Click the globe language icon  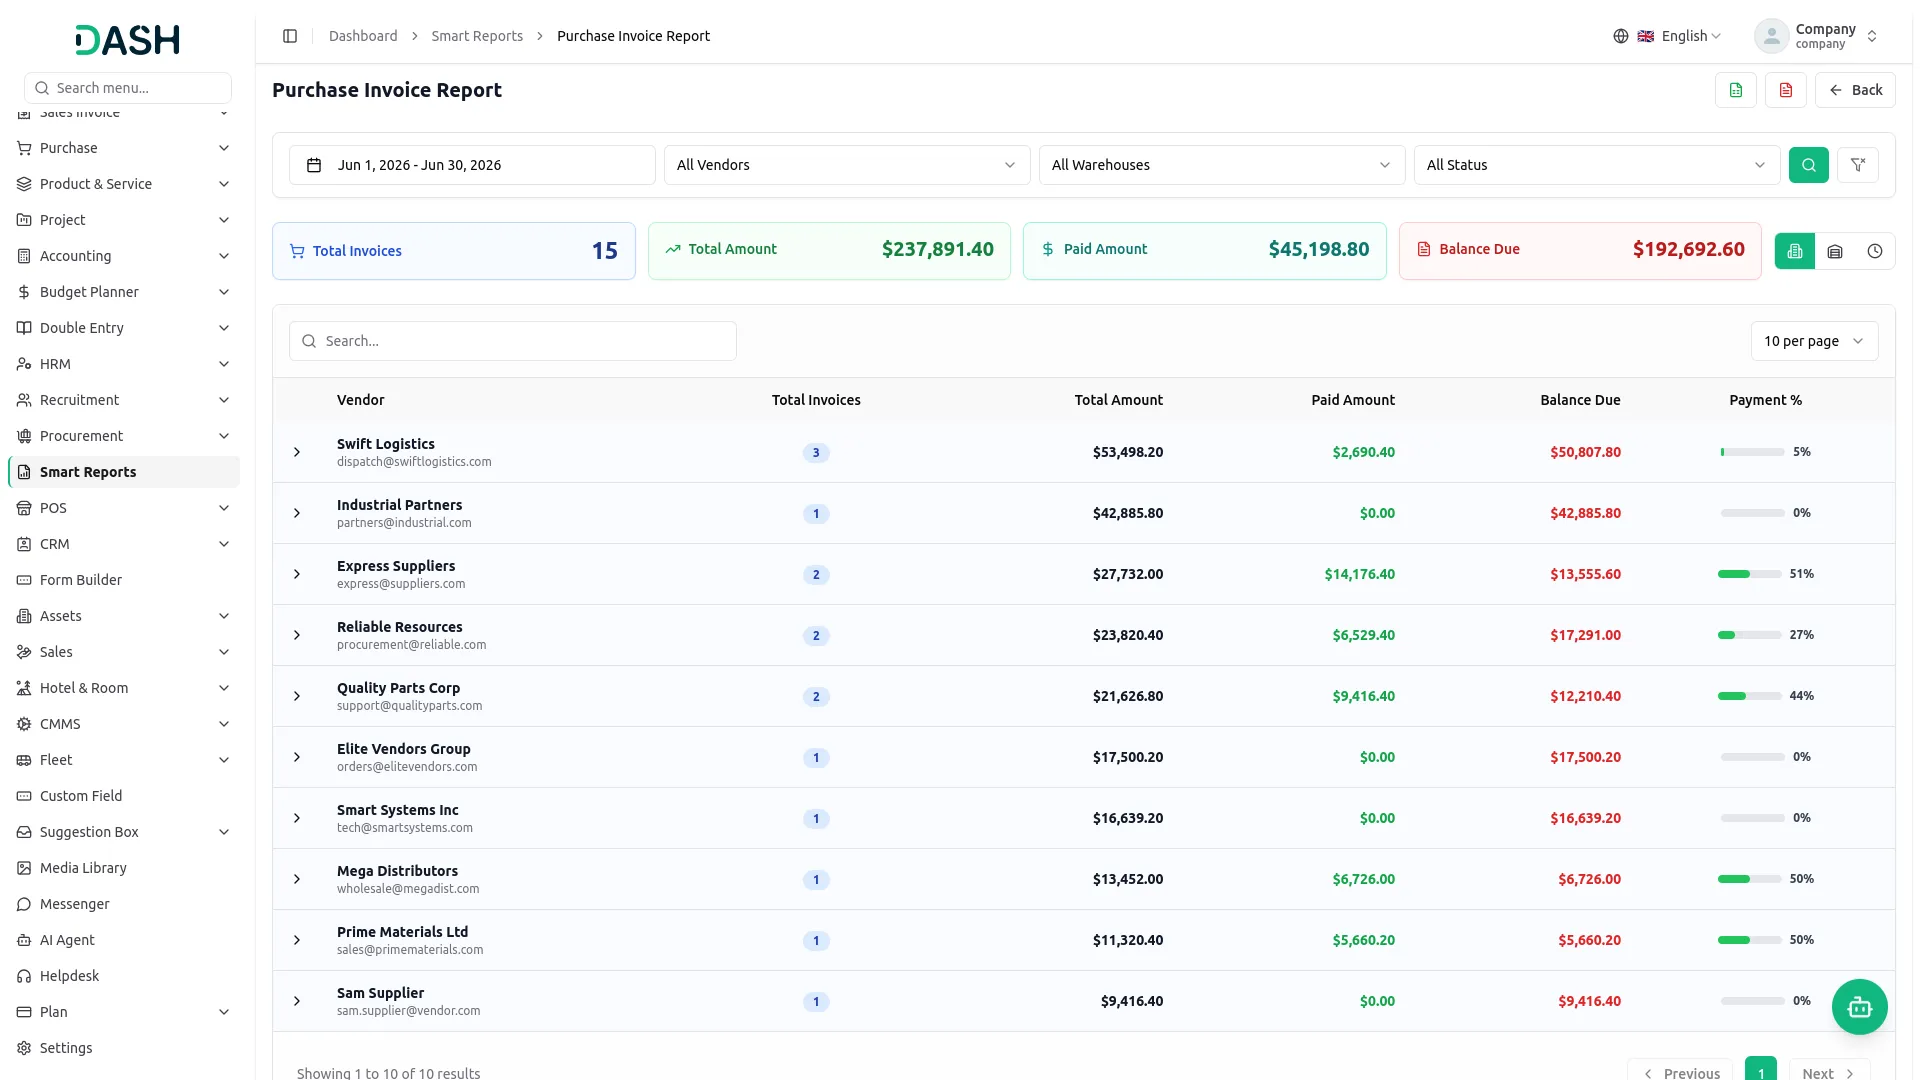click(x=1621, y=36)
